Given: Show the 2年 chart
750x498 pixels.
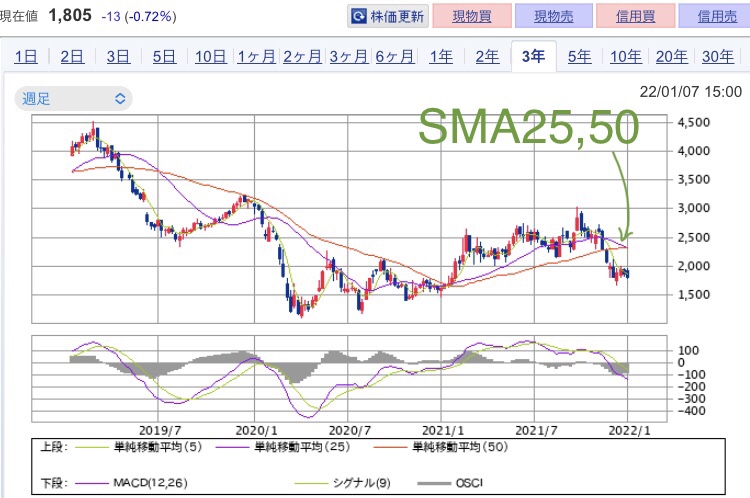Looking at the screenshot, I should coord(487,57).
